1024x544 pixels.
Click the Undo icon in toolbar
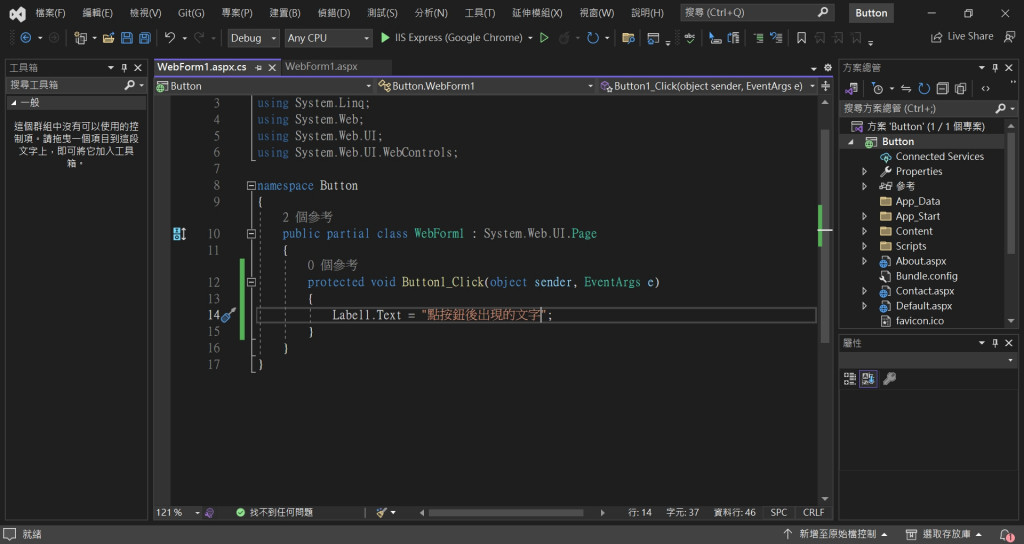(x=170, y=38)
